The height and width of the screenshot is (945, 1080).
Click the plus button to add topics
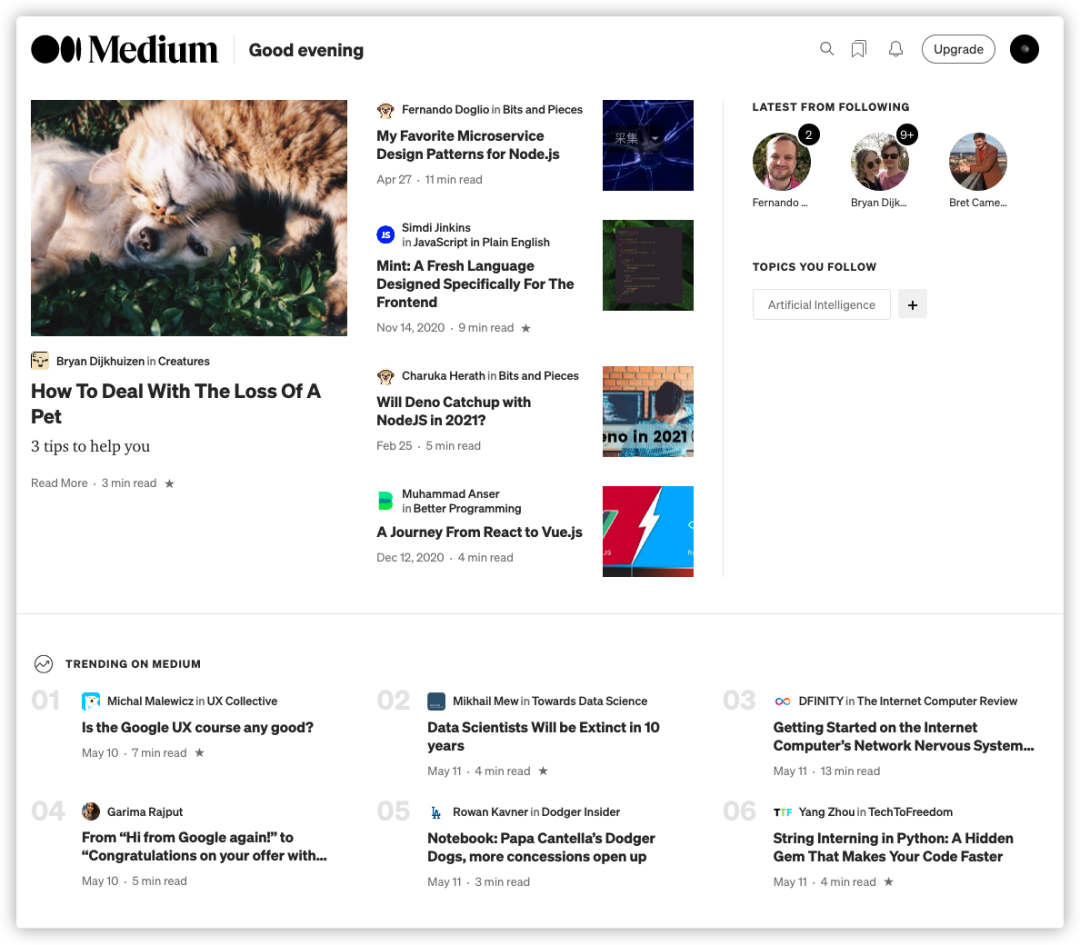pyautogui.click(x=913, y=304)
